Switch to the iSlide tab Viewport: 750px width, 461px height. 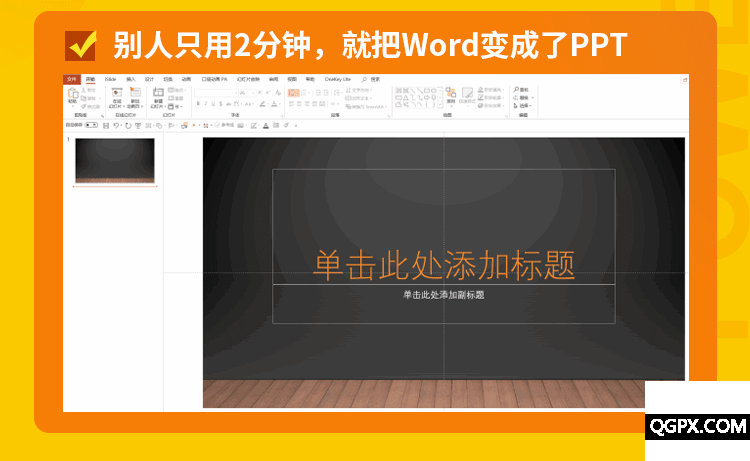(110, 79)
